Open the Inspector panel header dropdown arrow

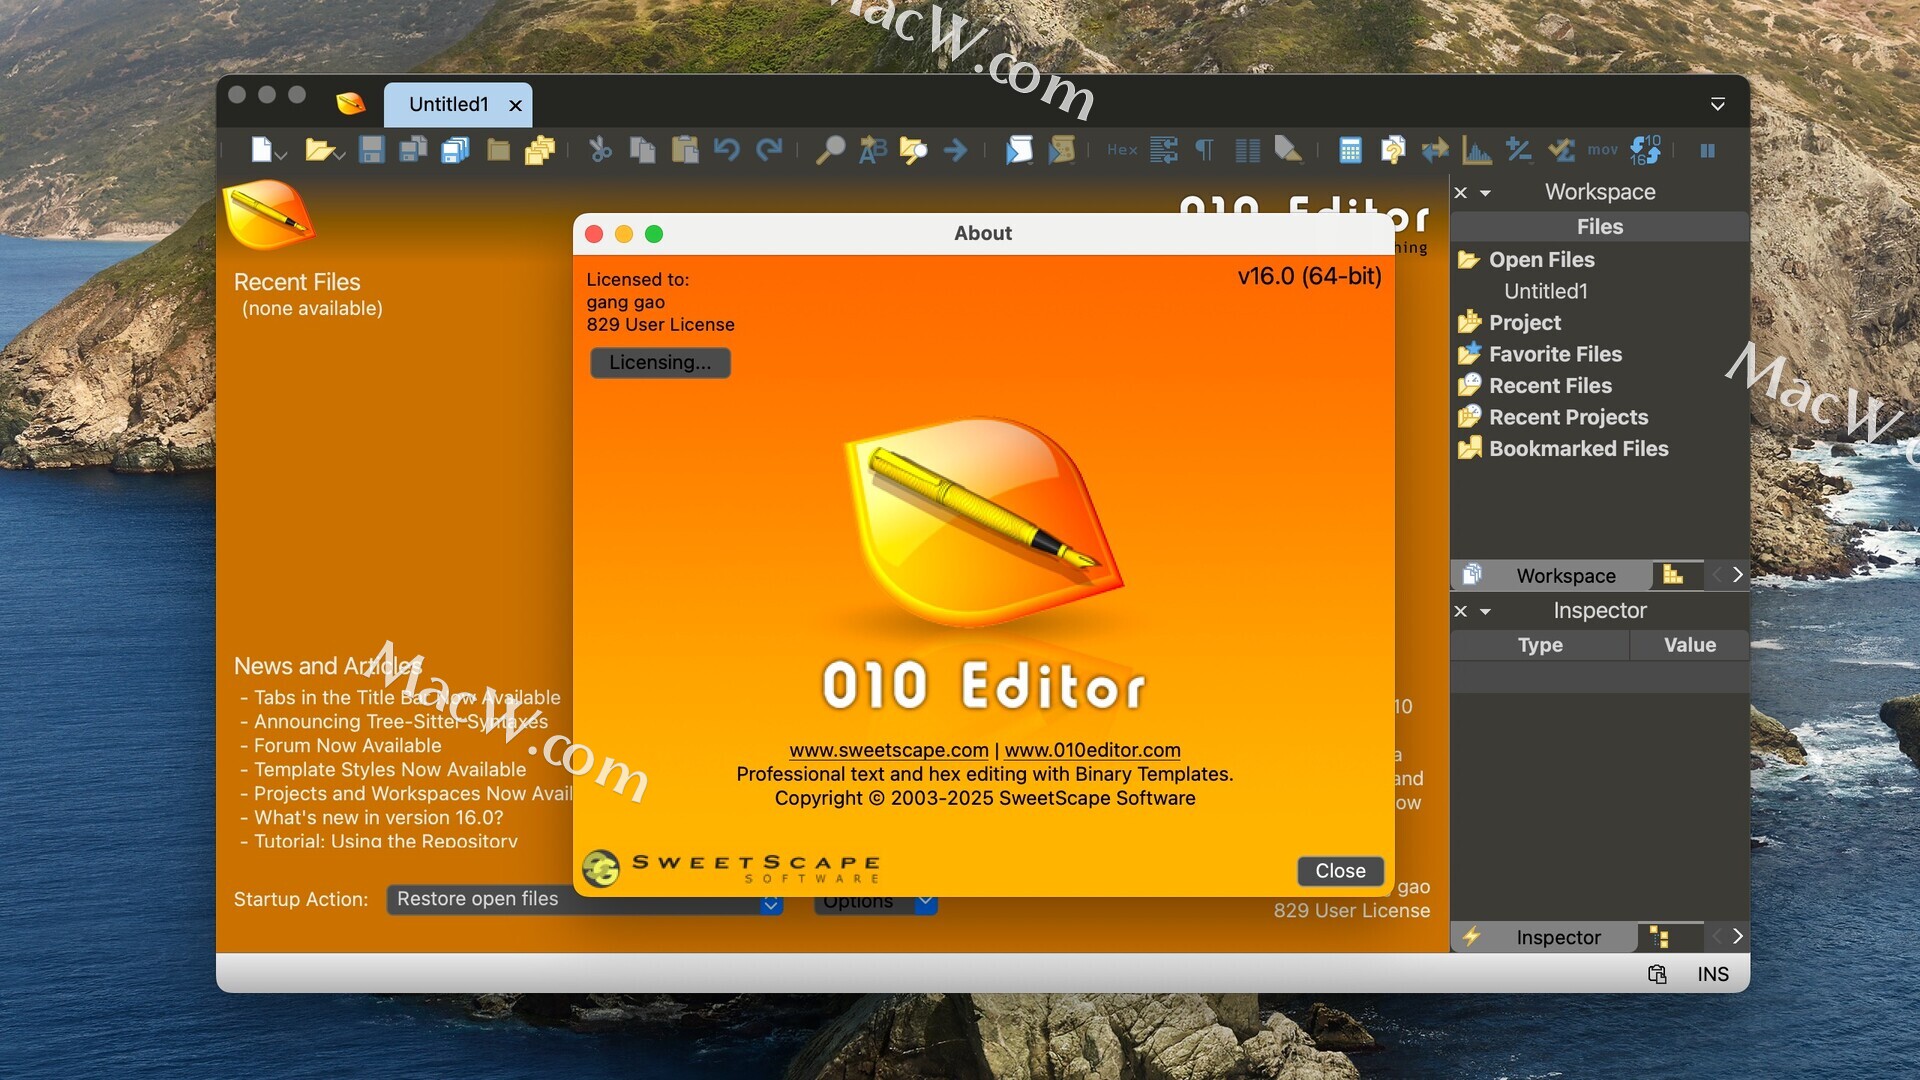(x=1485, y=611)
